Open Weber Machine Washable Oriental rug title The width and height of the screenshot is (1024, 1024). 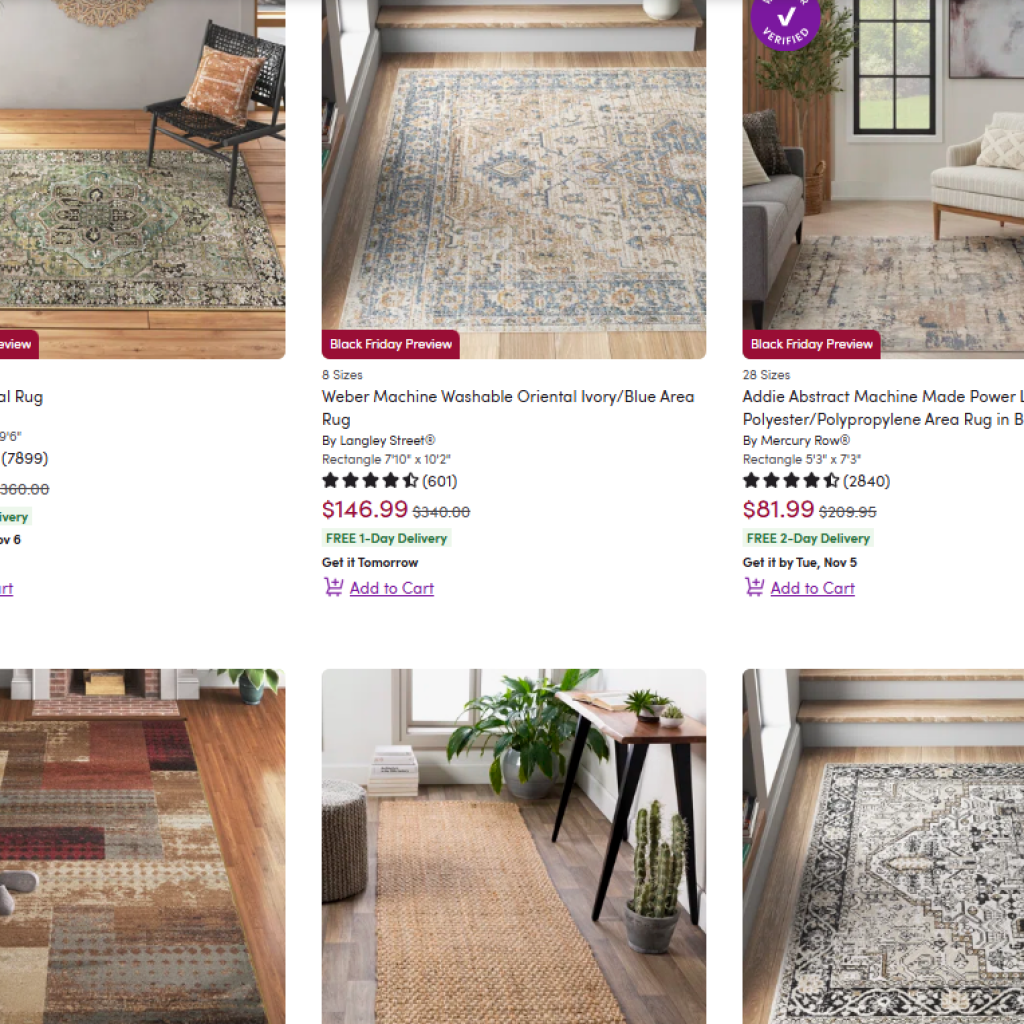[507, 408]
